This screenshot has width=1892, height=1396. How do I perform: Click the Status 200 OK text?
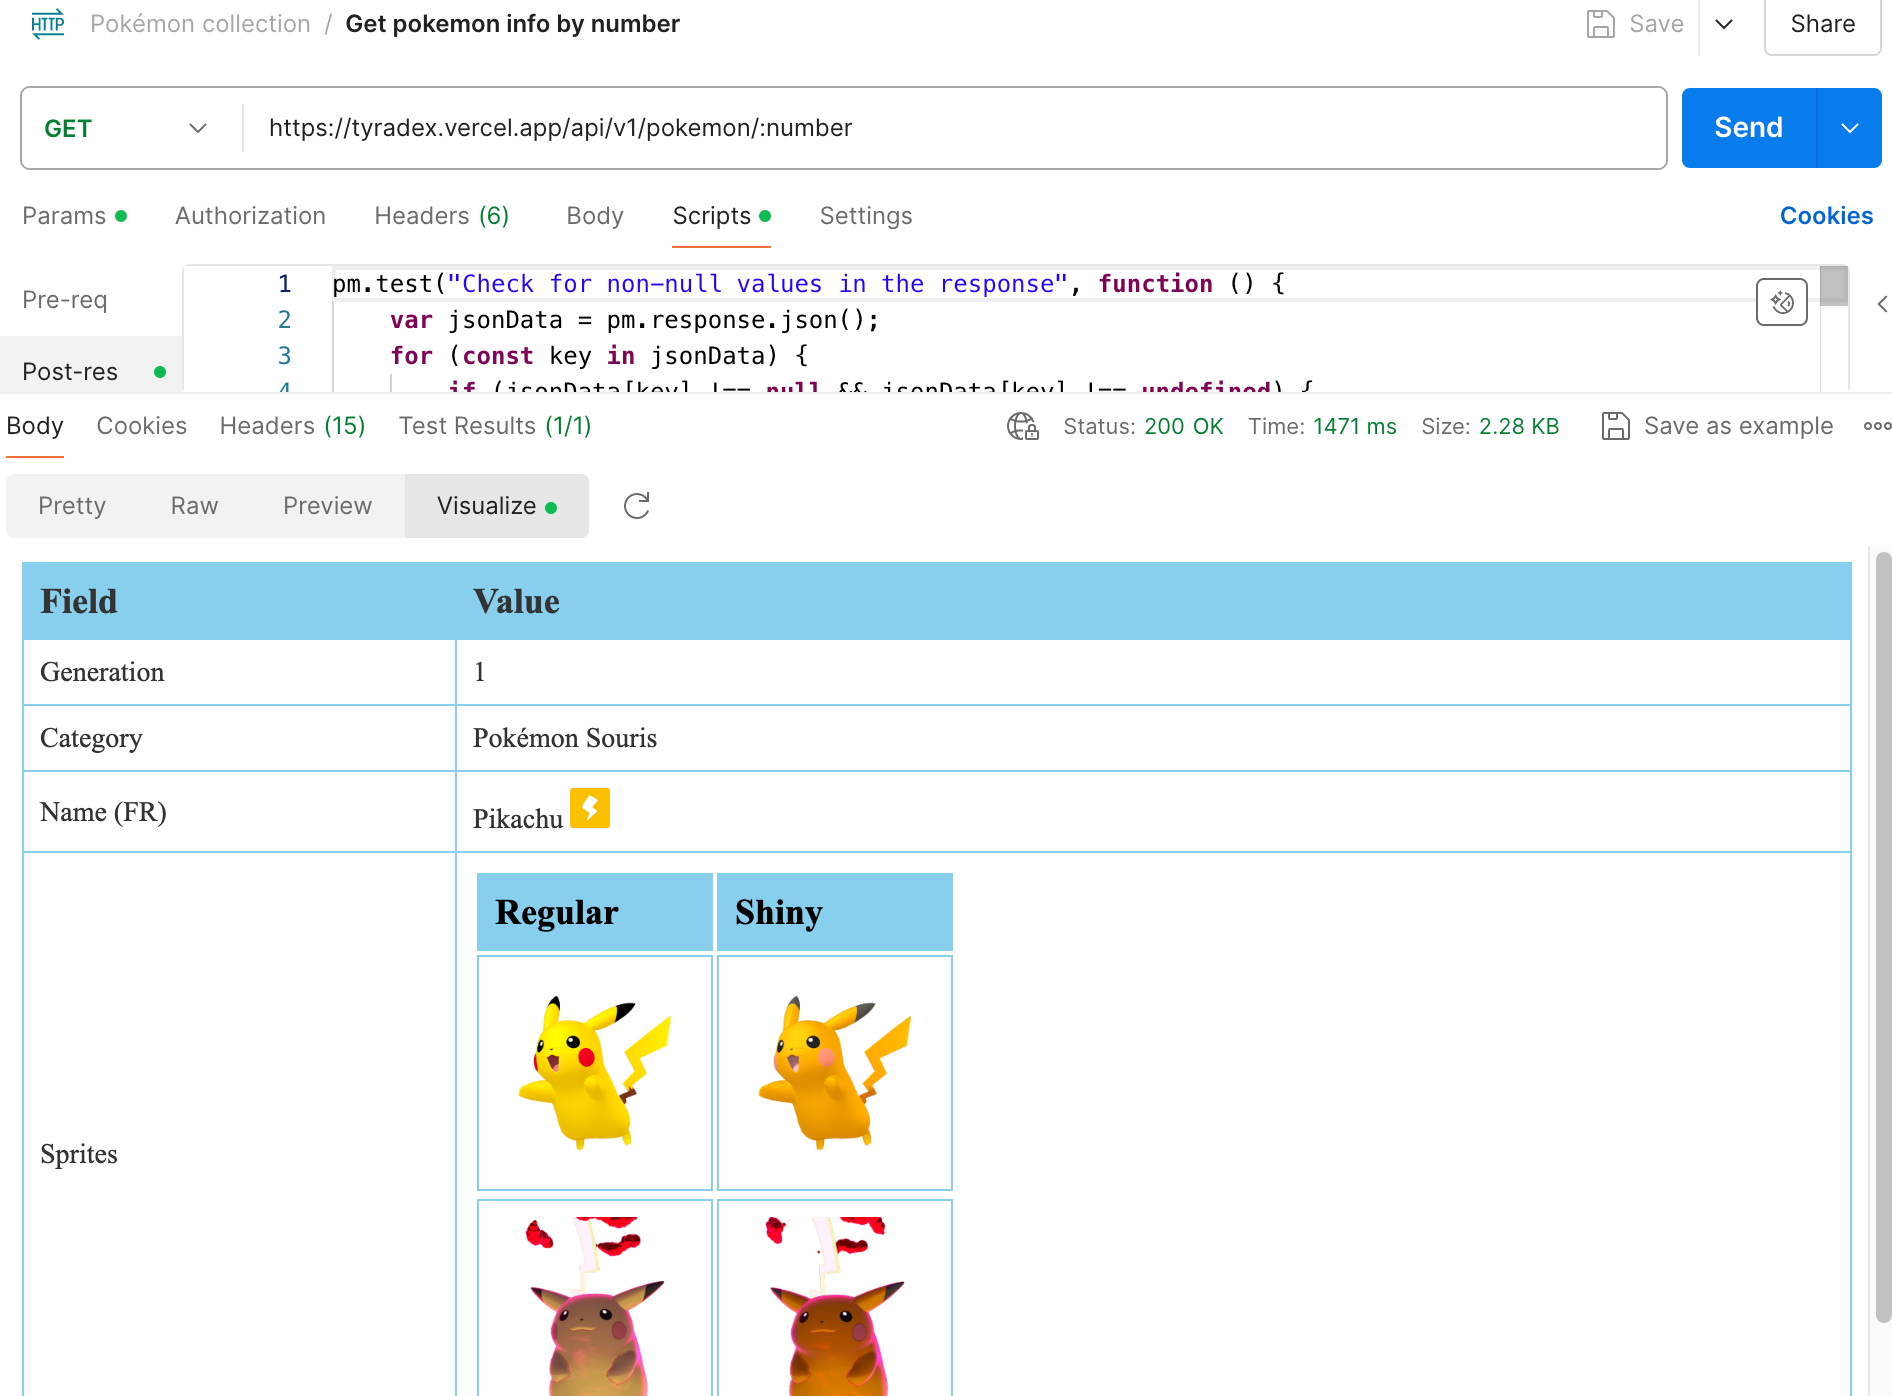(1143, 426)
